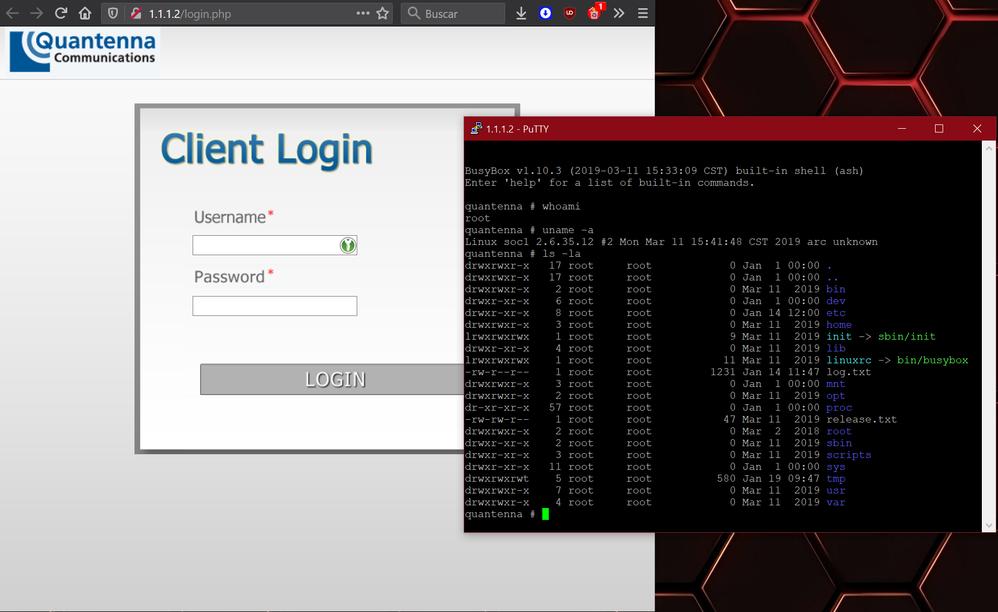Click the blue Video DownloadHelper extension icon

click(545, 13)
